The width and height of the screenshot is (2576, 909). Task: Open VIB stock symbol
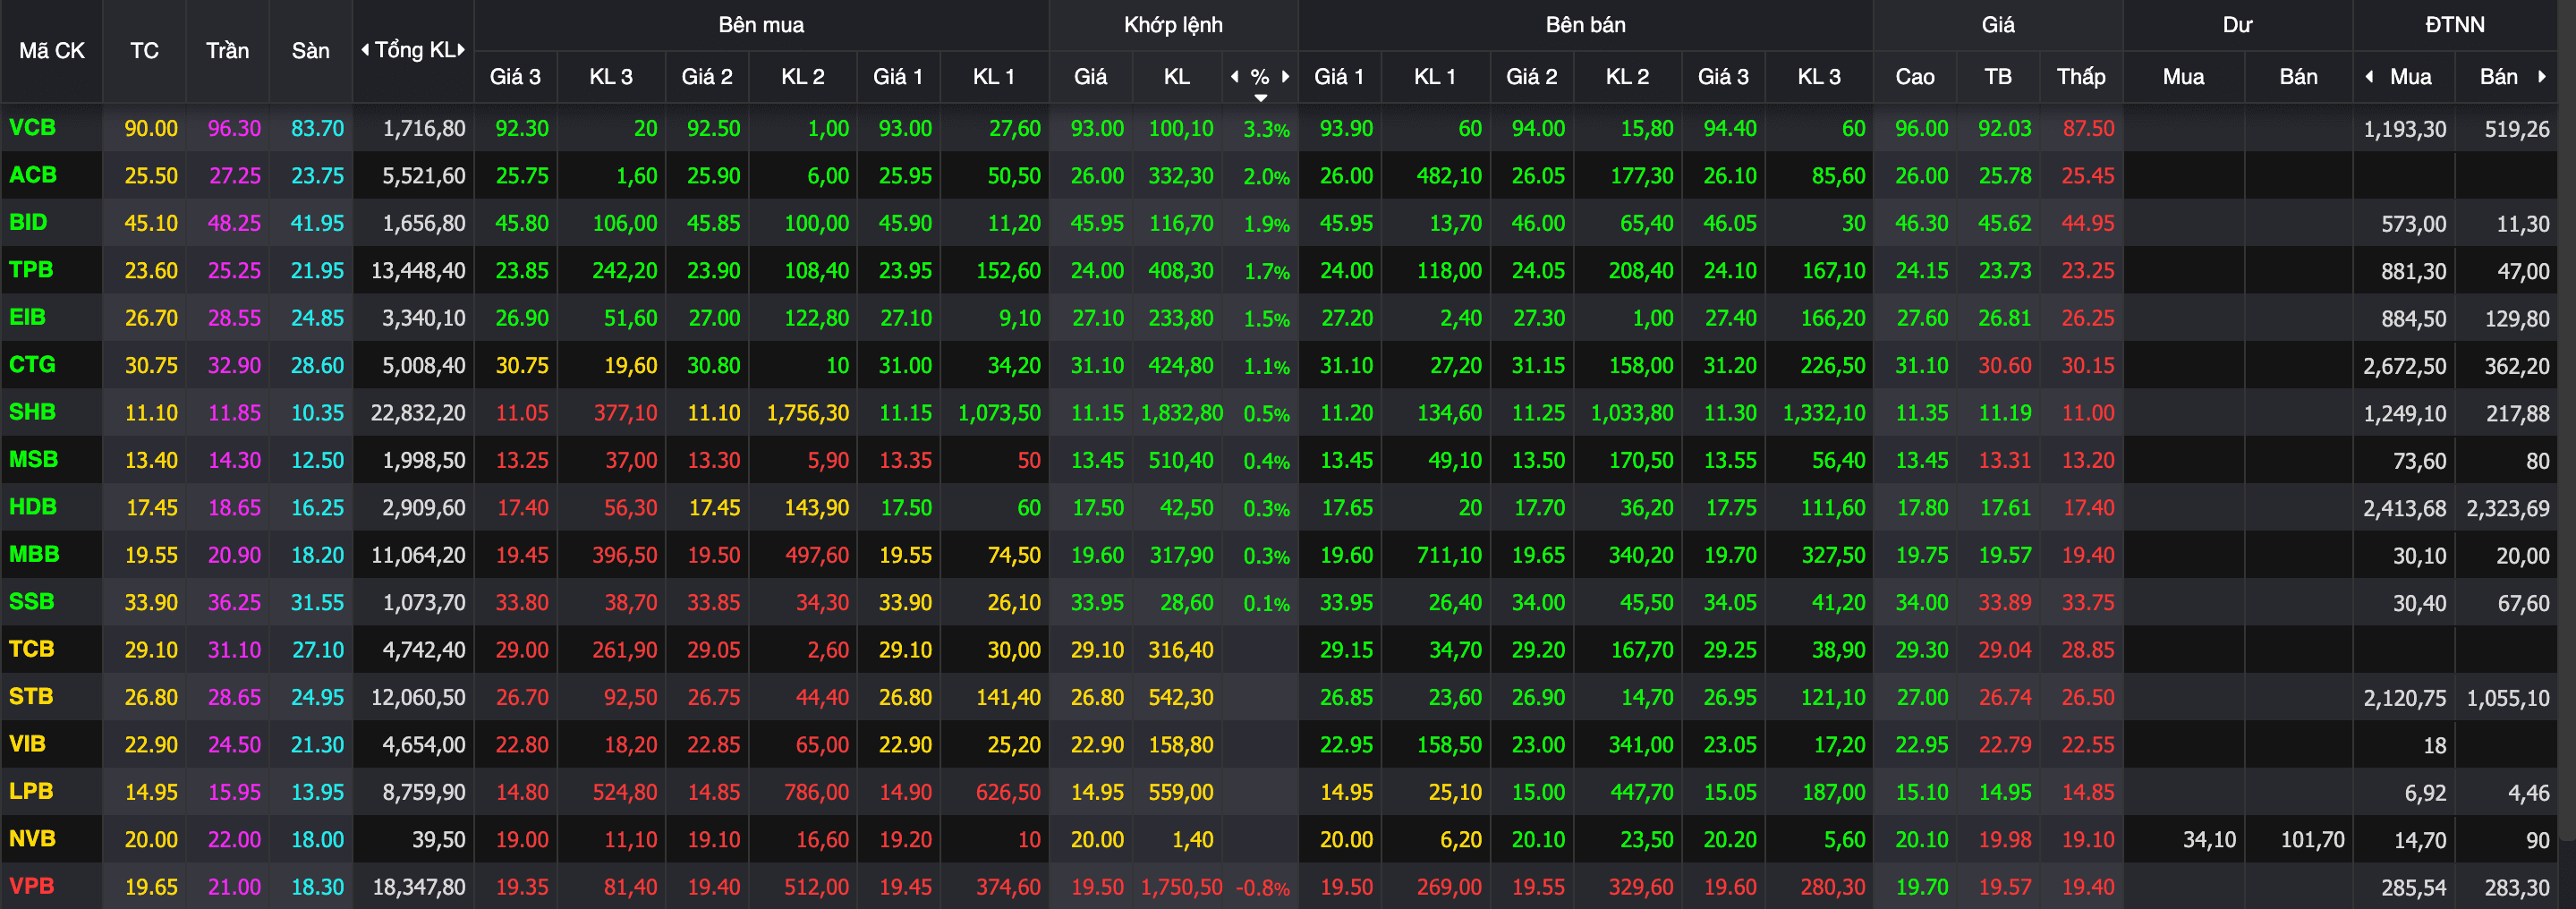[27, 744]
